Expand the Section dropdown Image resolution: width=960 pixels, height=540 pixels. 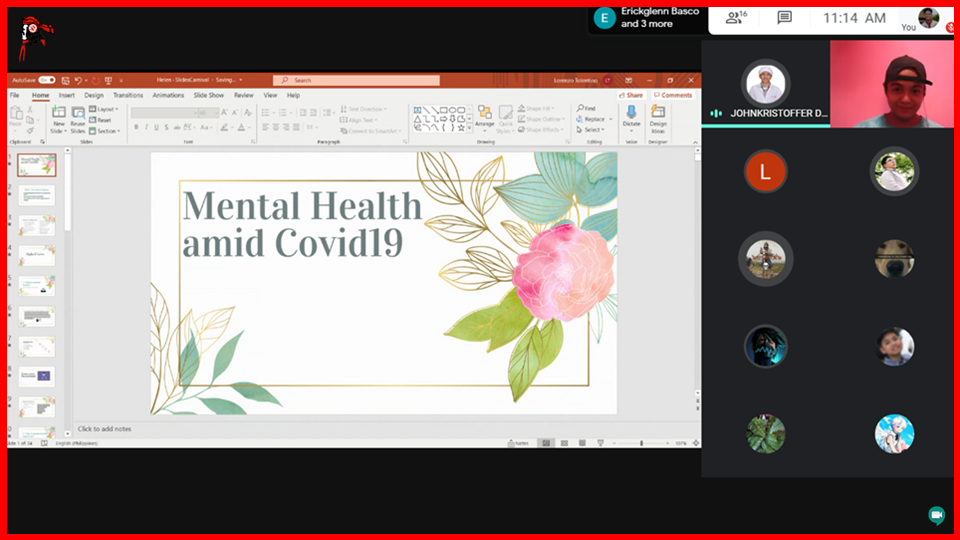(x=106, y=131)
